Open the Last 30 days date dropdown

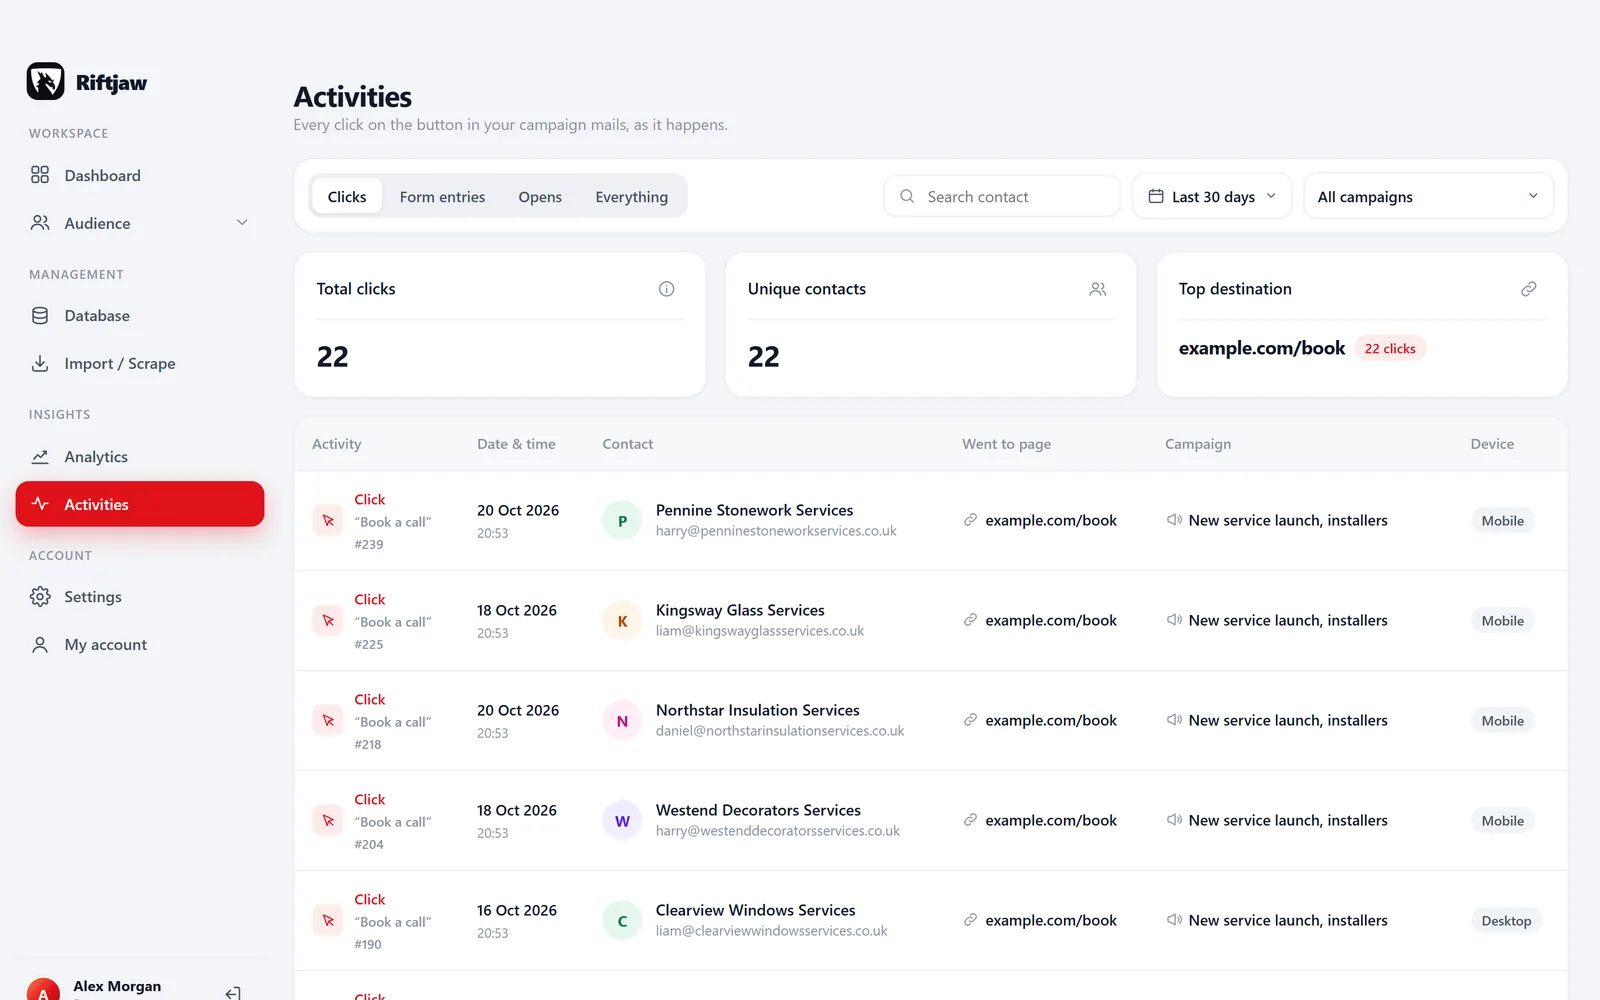click(x=1212, y=196)
